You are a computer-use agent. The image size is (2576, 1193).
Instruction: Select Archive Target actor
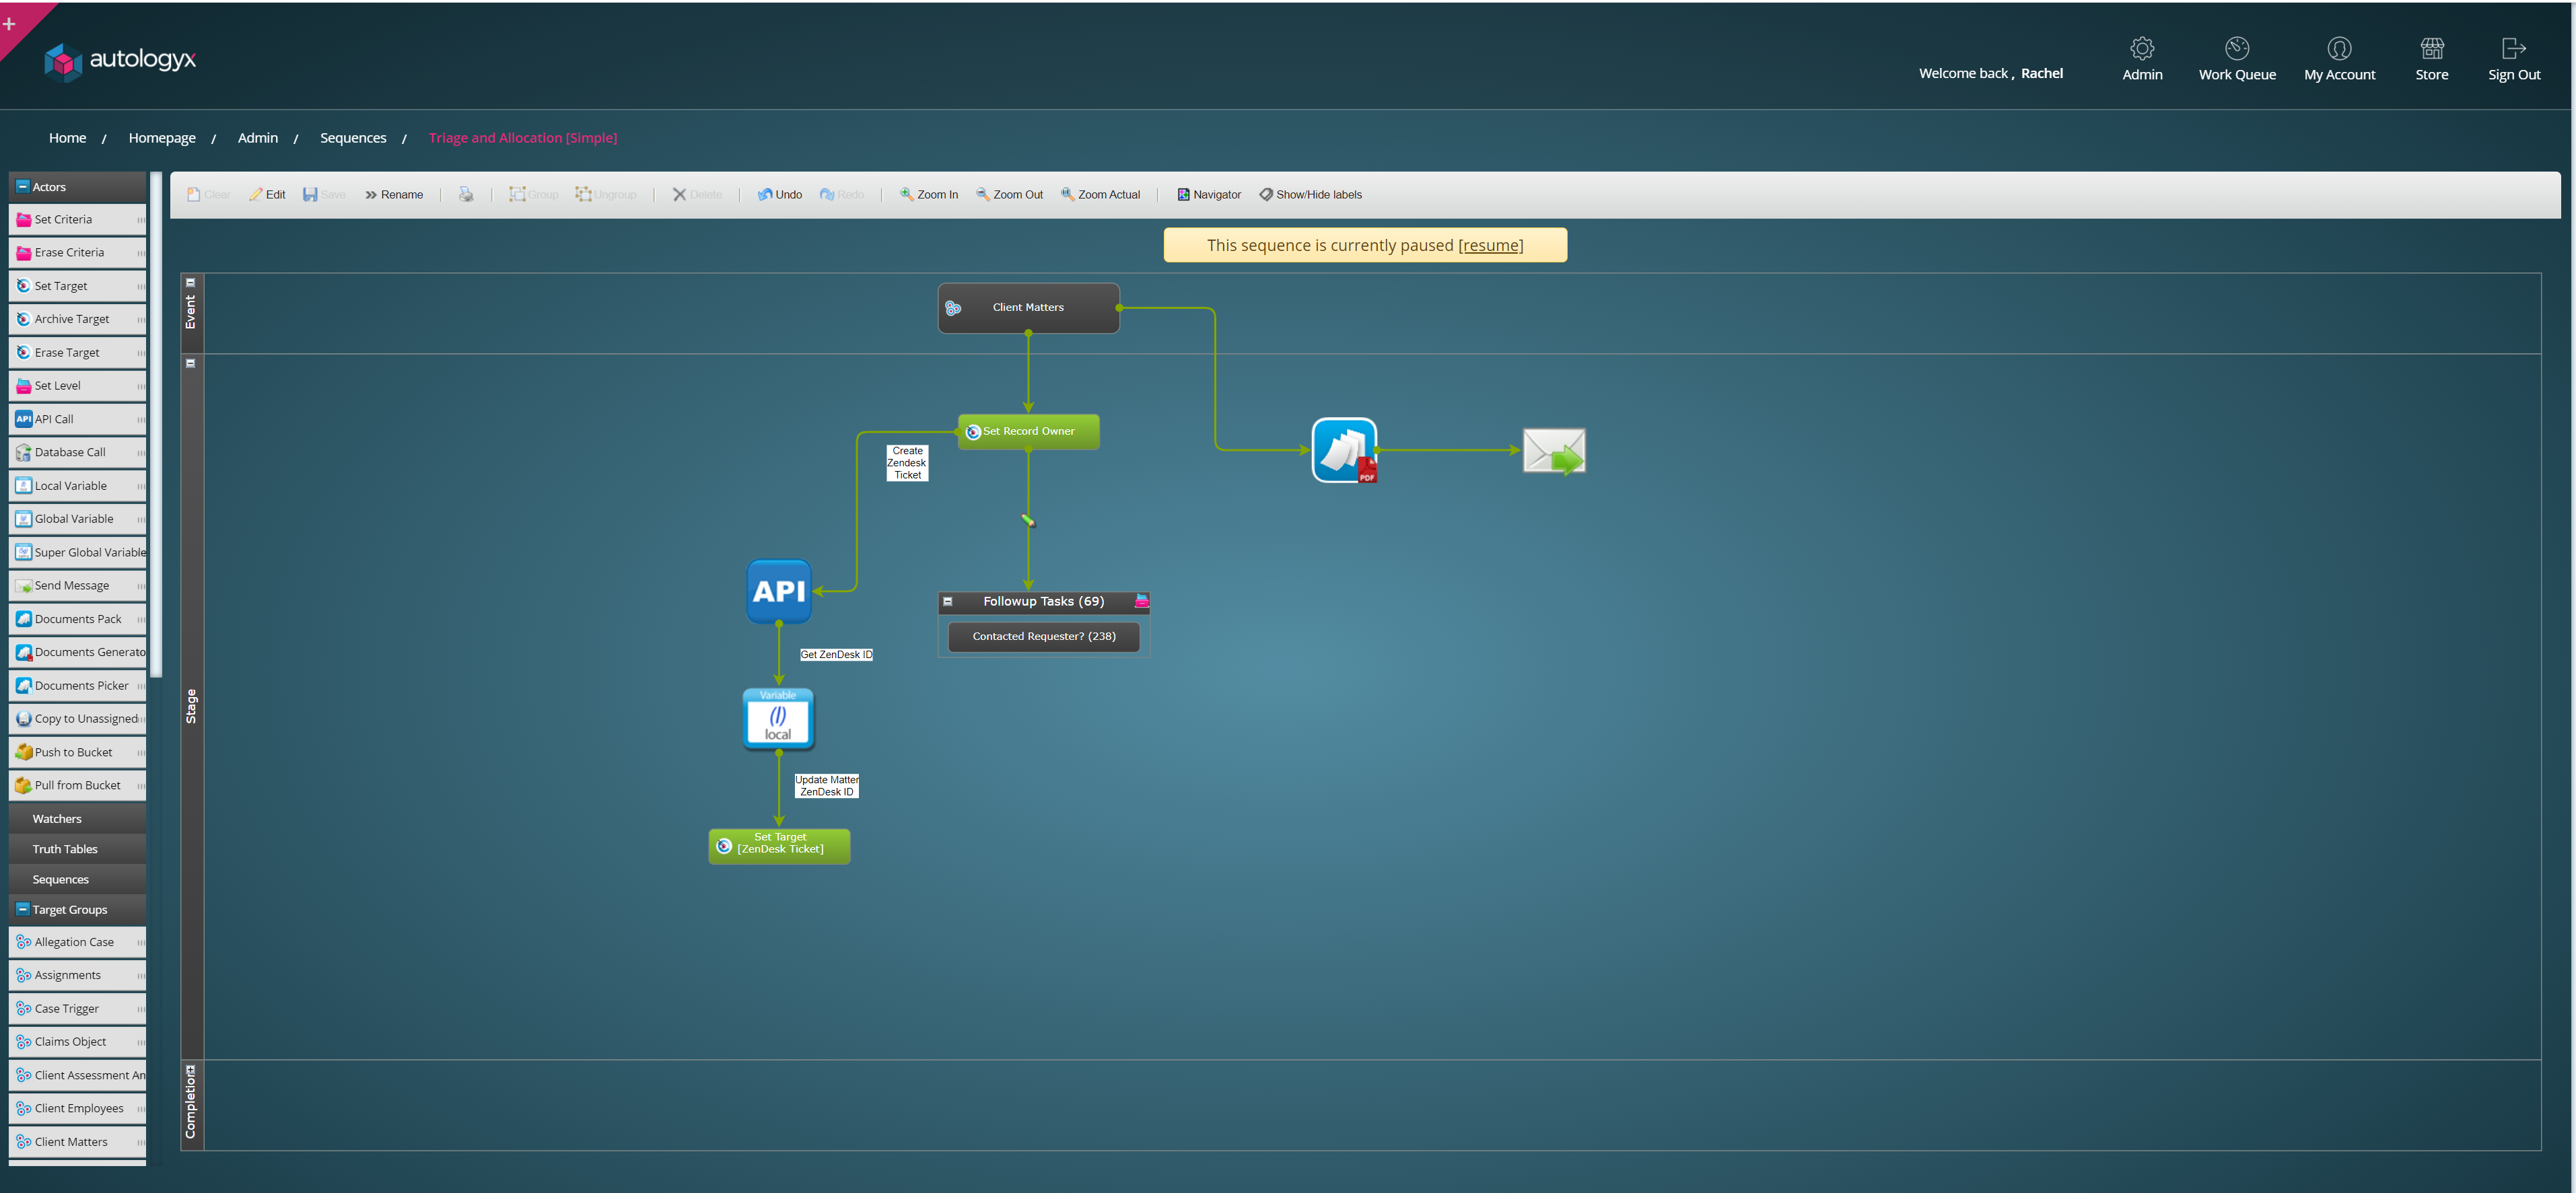coord(77,319)
